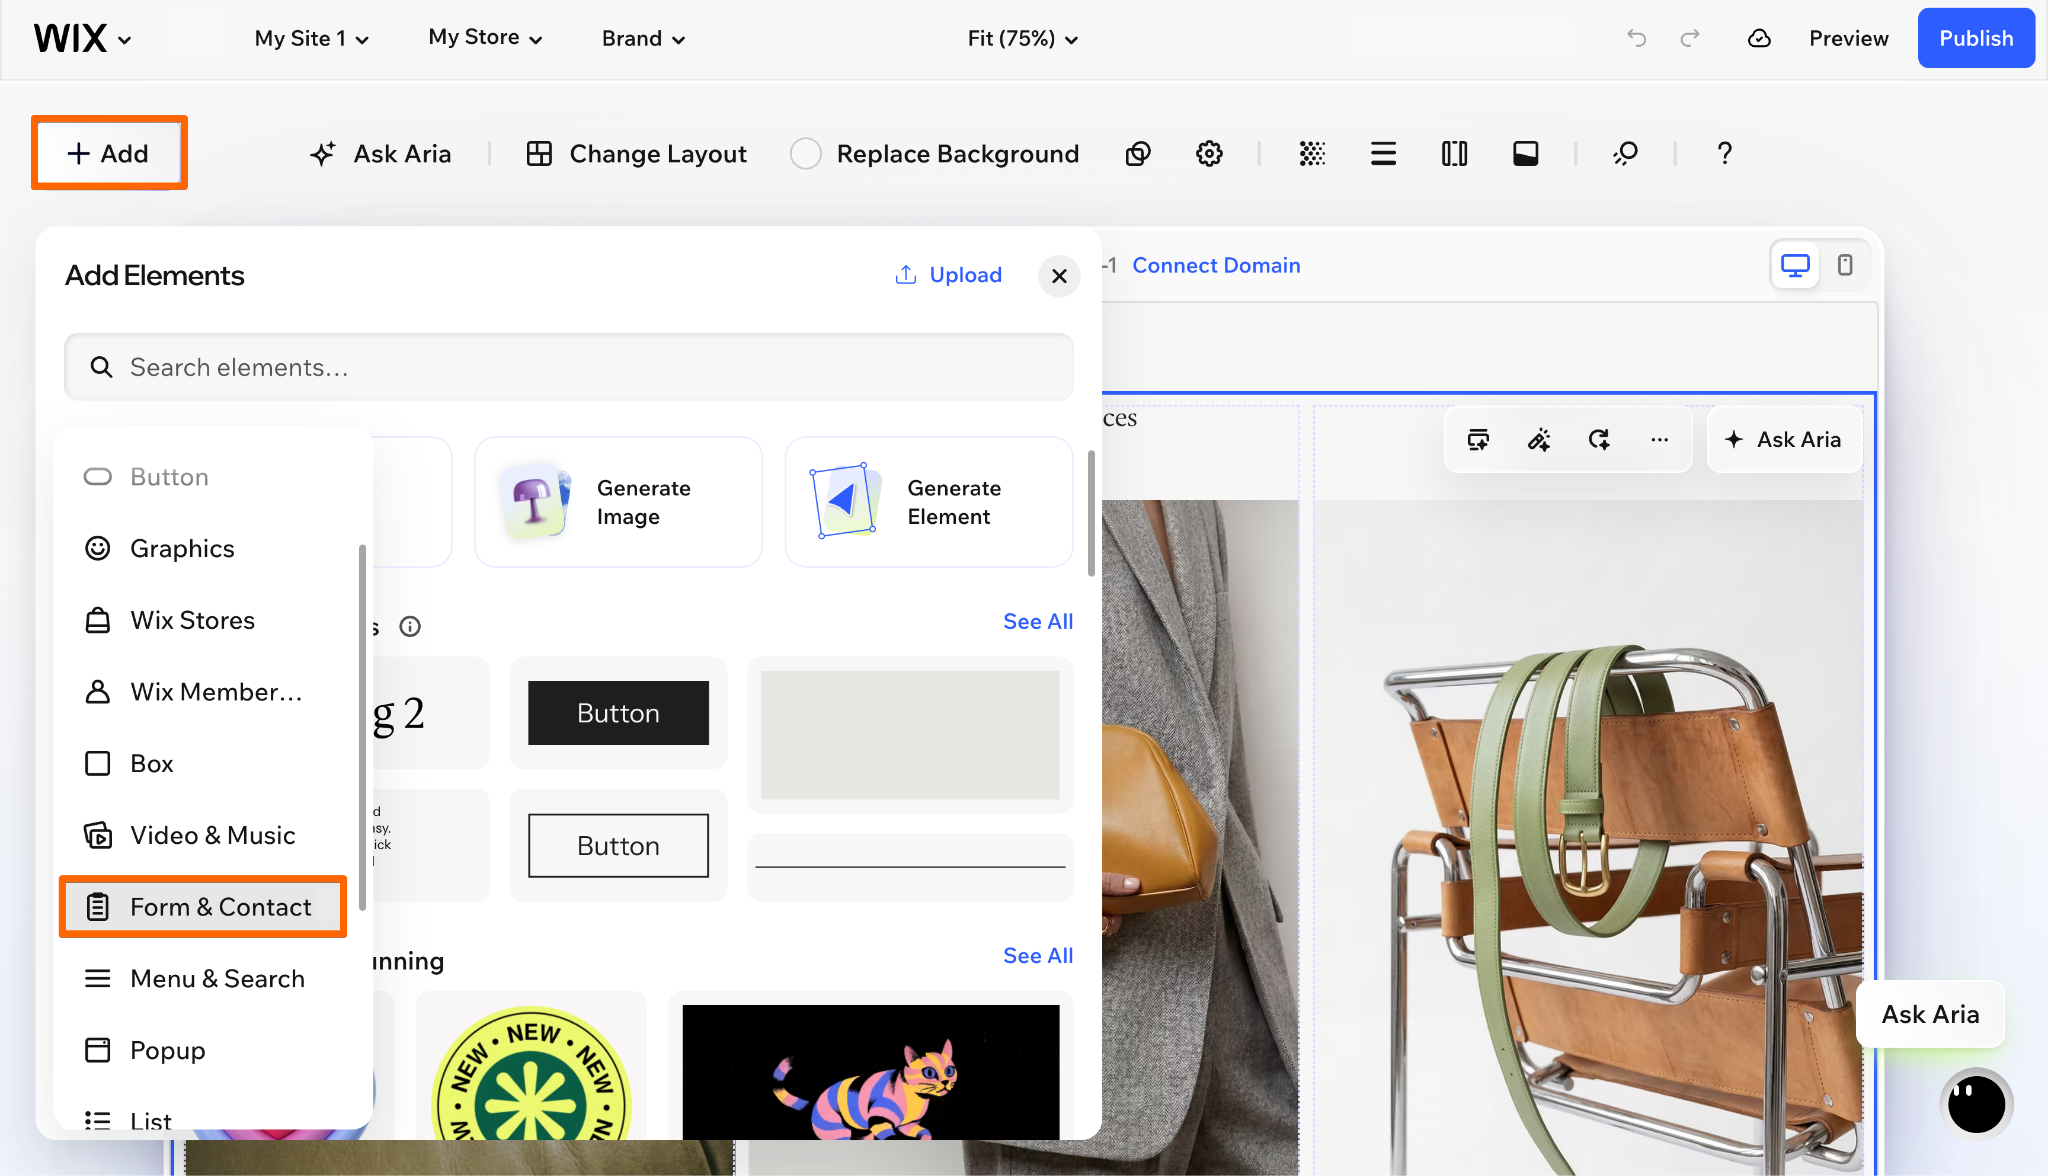Open the help question mark icon
Viewport: 2048px width, 1176px height.
[1724, 154]
